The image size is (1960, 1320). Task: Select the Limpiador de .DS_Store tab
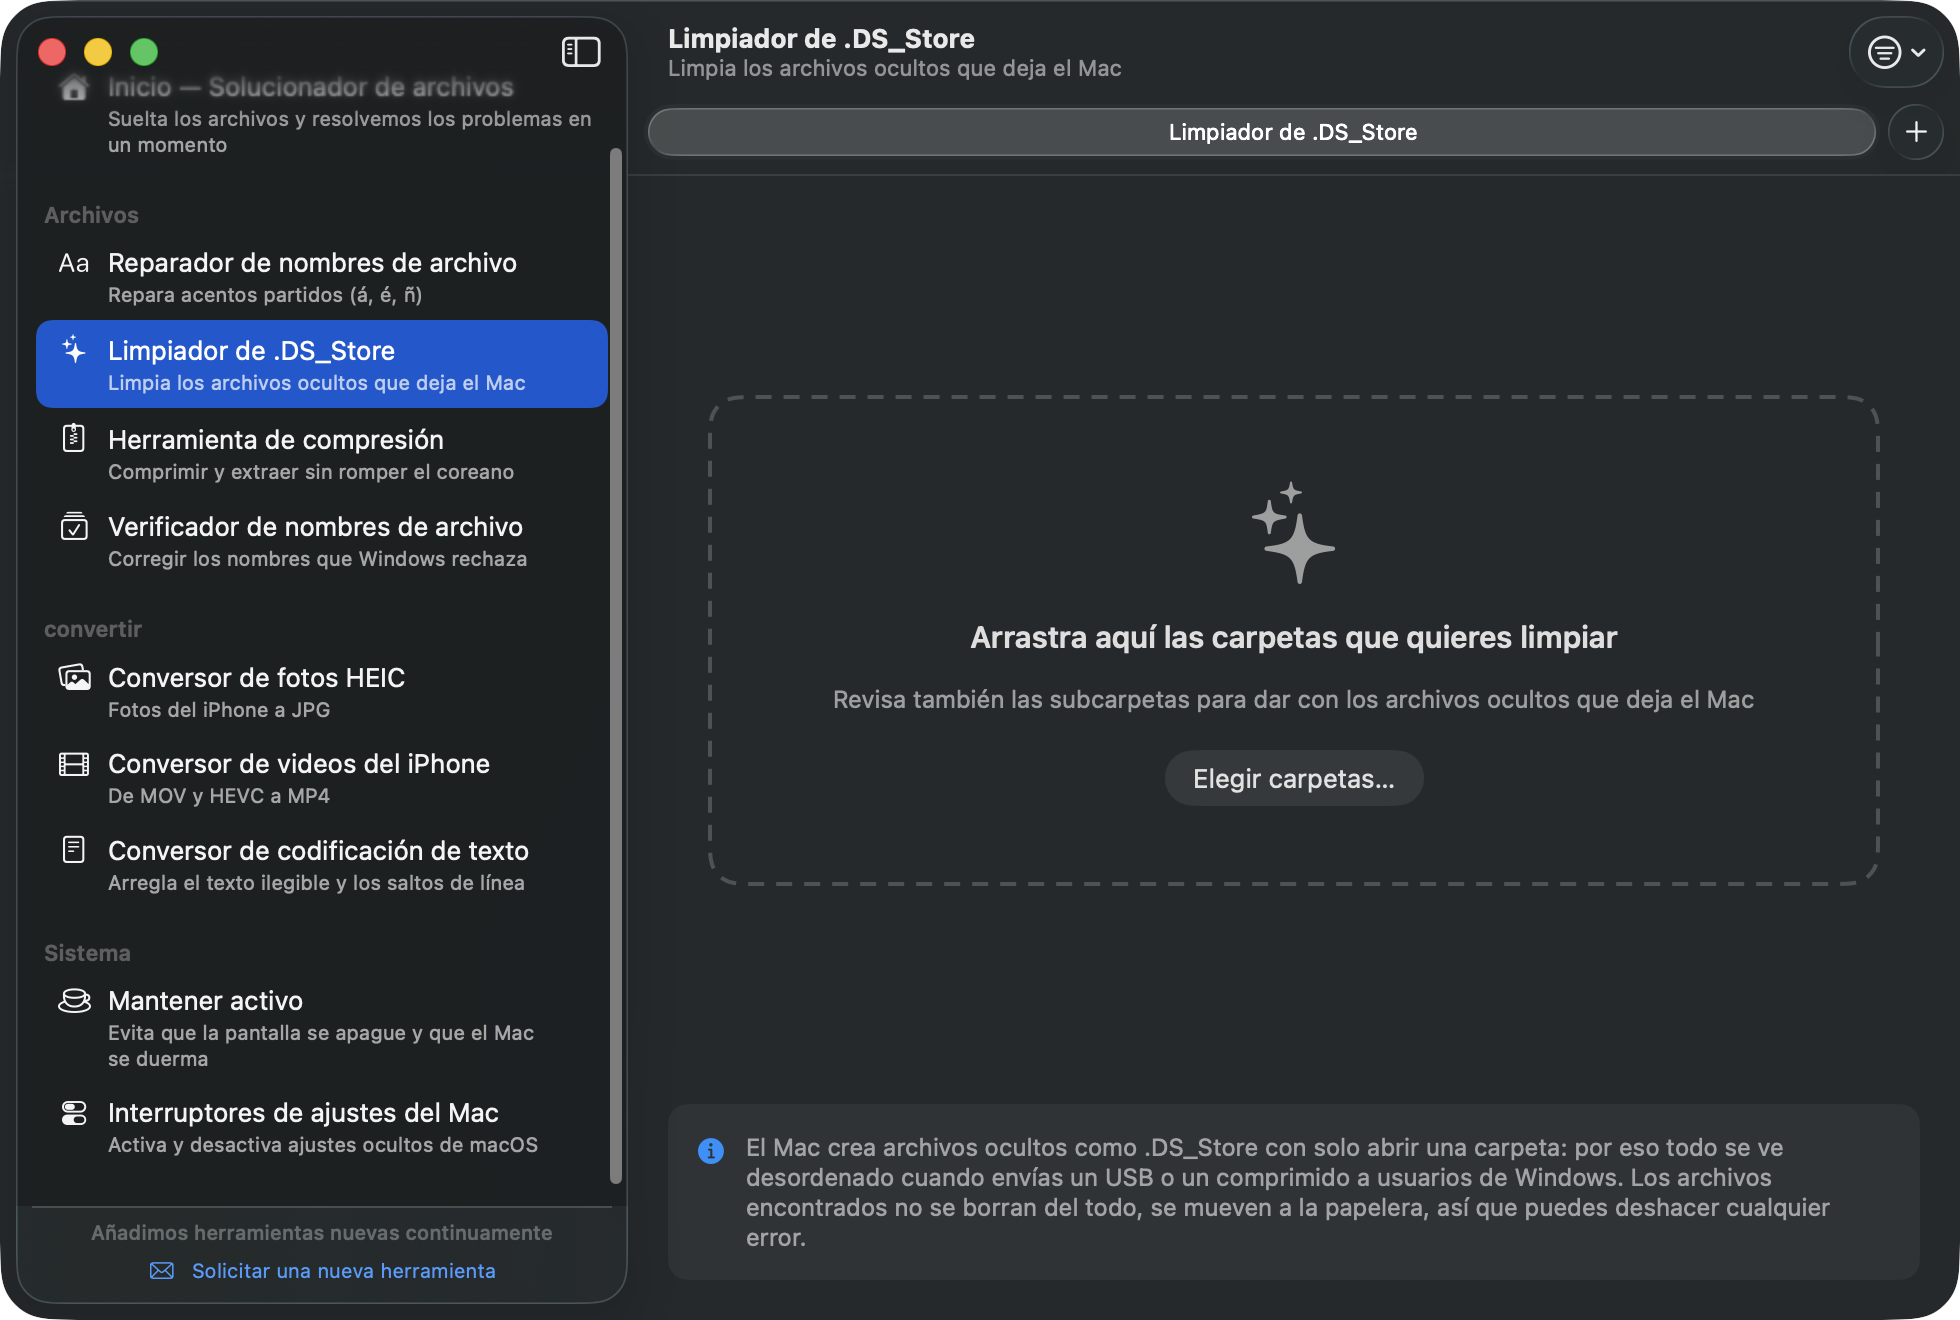click(x=1262, y=132)
